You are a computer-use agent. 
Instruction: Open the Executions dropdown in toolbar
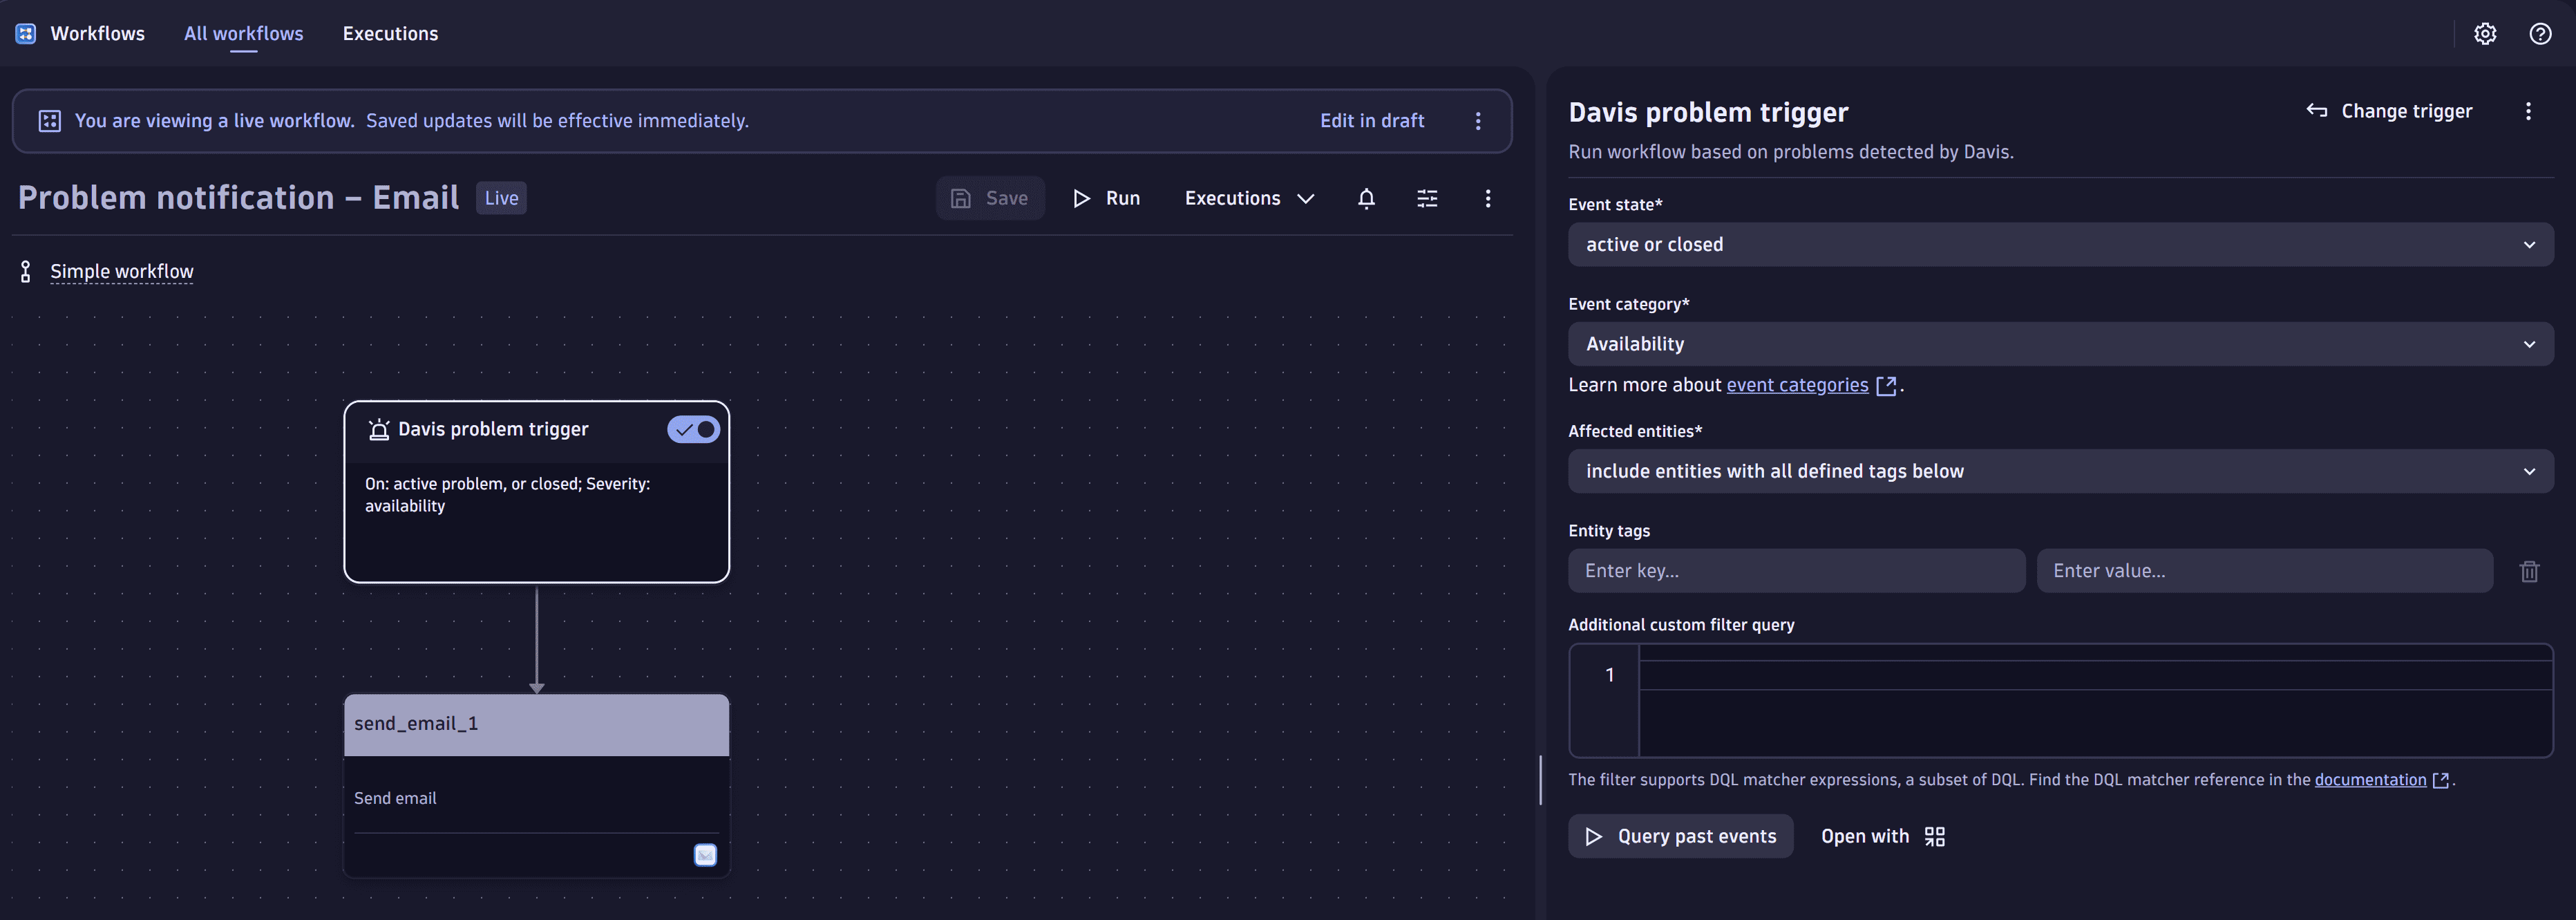click(x=1249, y=198)
